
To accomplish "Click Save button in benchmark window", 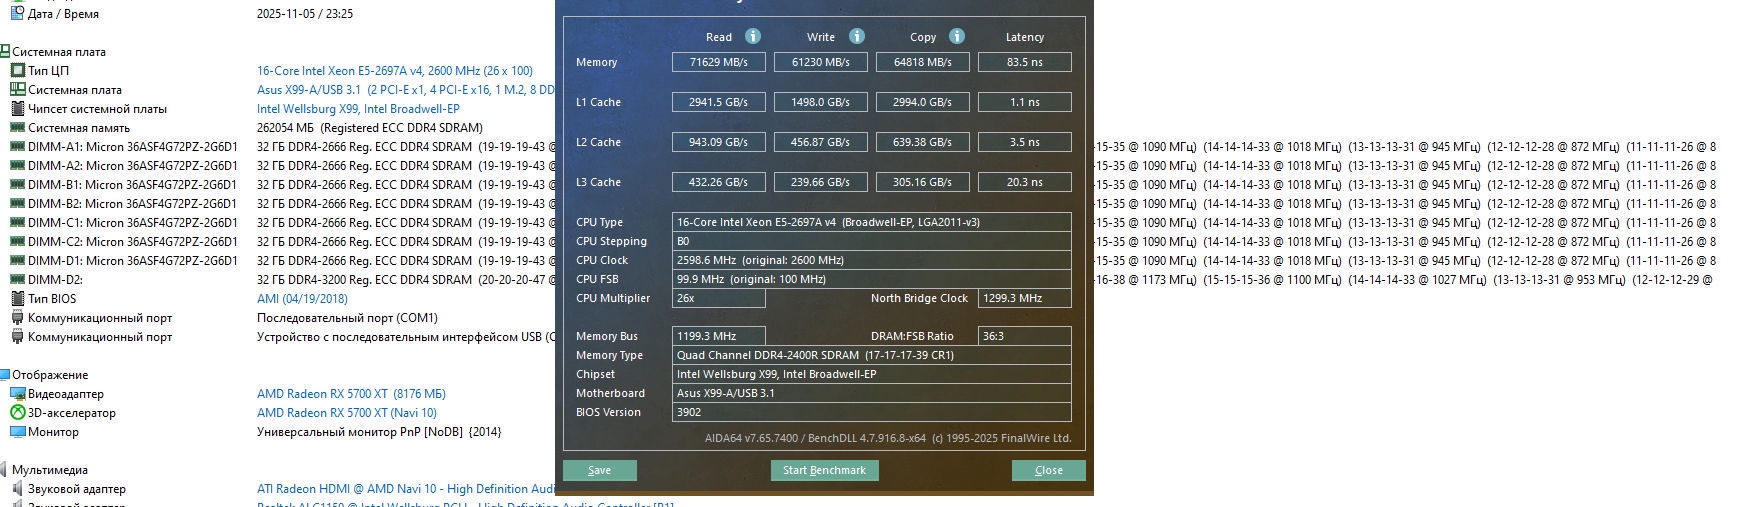I will pos(600,470).
